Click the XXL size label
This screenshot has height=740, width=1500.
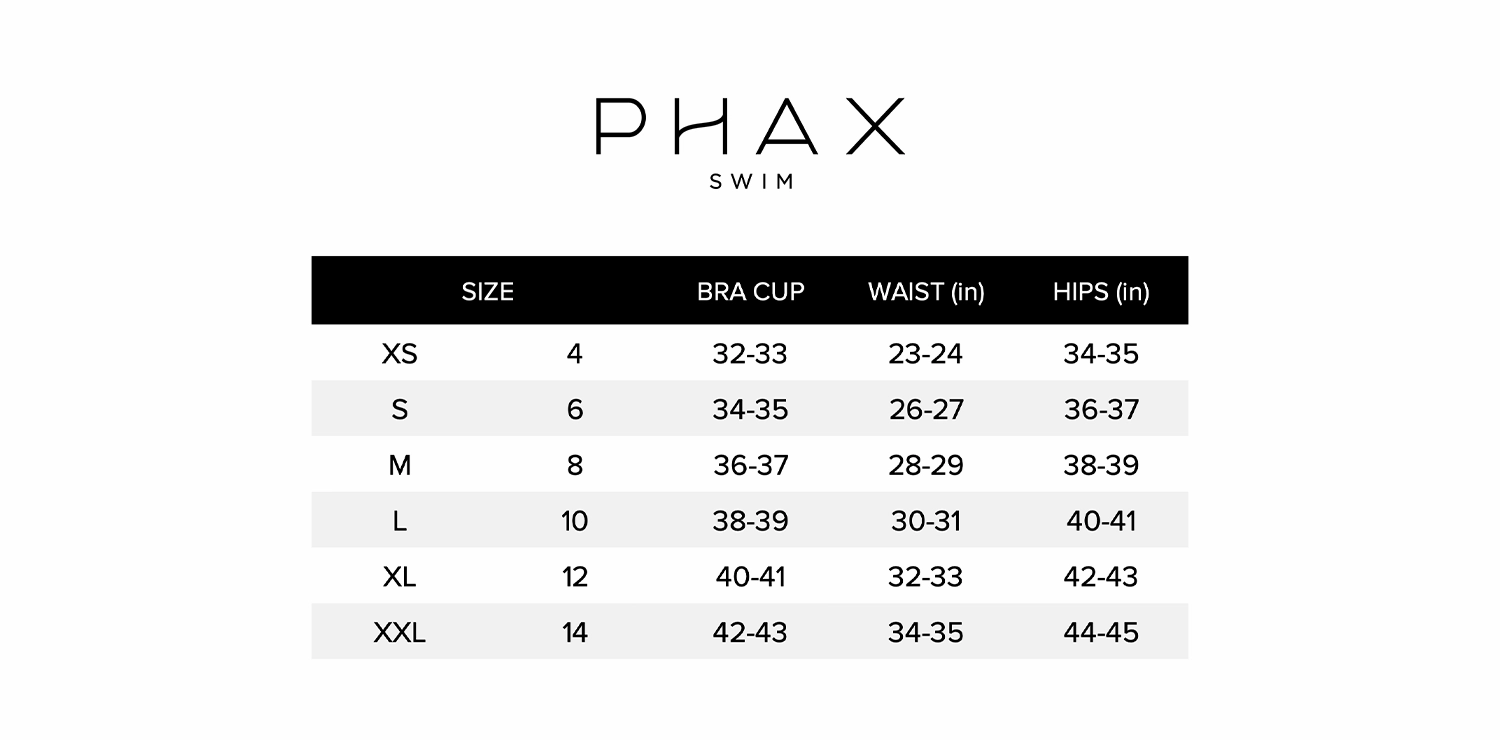tap(399, 634)
